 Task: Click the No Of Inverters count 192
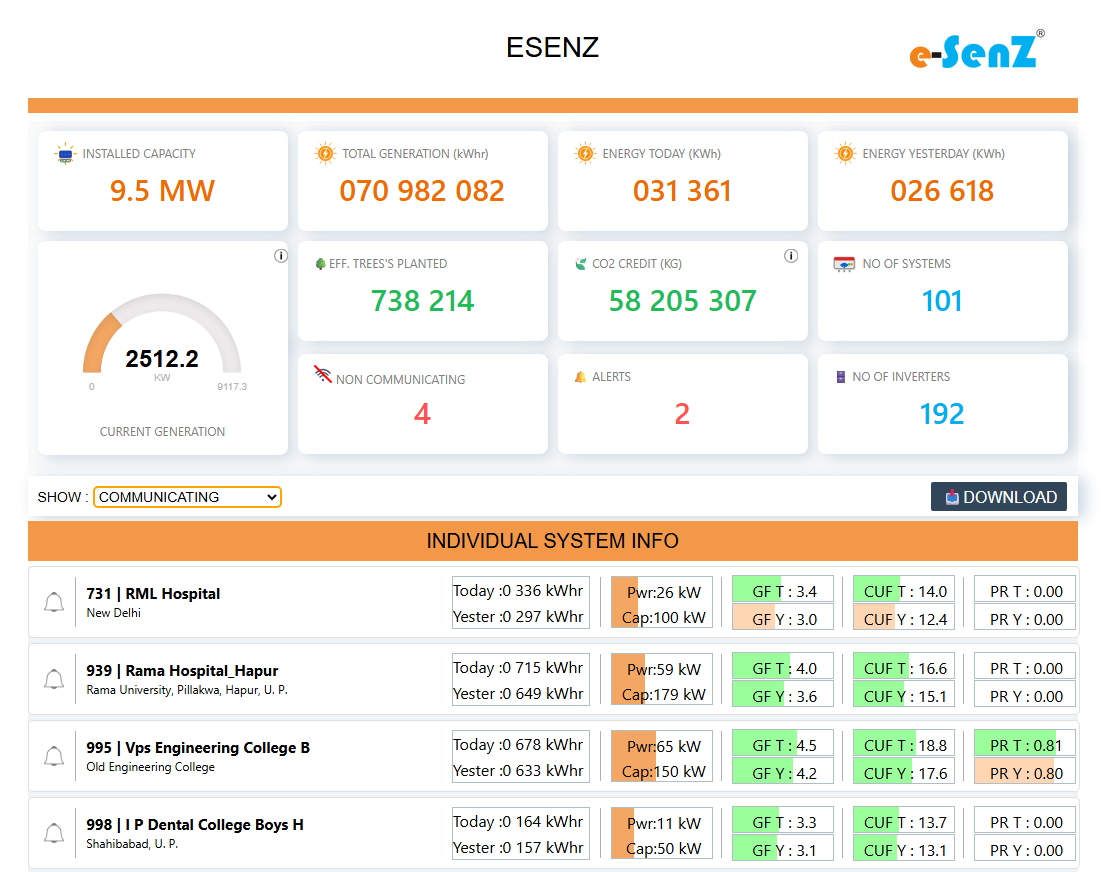click(x=942, y=413)
